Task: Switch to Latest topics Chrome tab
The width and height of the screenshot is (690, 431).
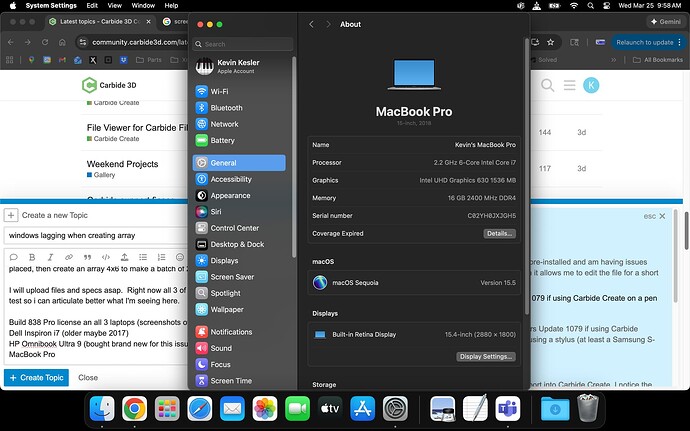Action: click(100, 22)
